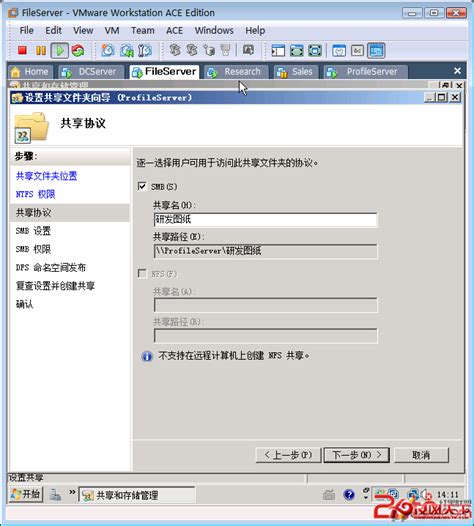Image resolution: width=474 pixels, height=526 pixels.
Task: Switch to the ProfileServer tab
Action: pos(366,72)
